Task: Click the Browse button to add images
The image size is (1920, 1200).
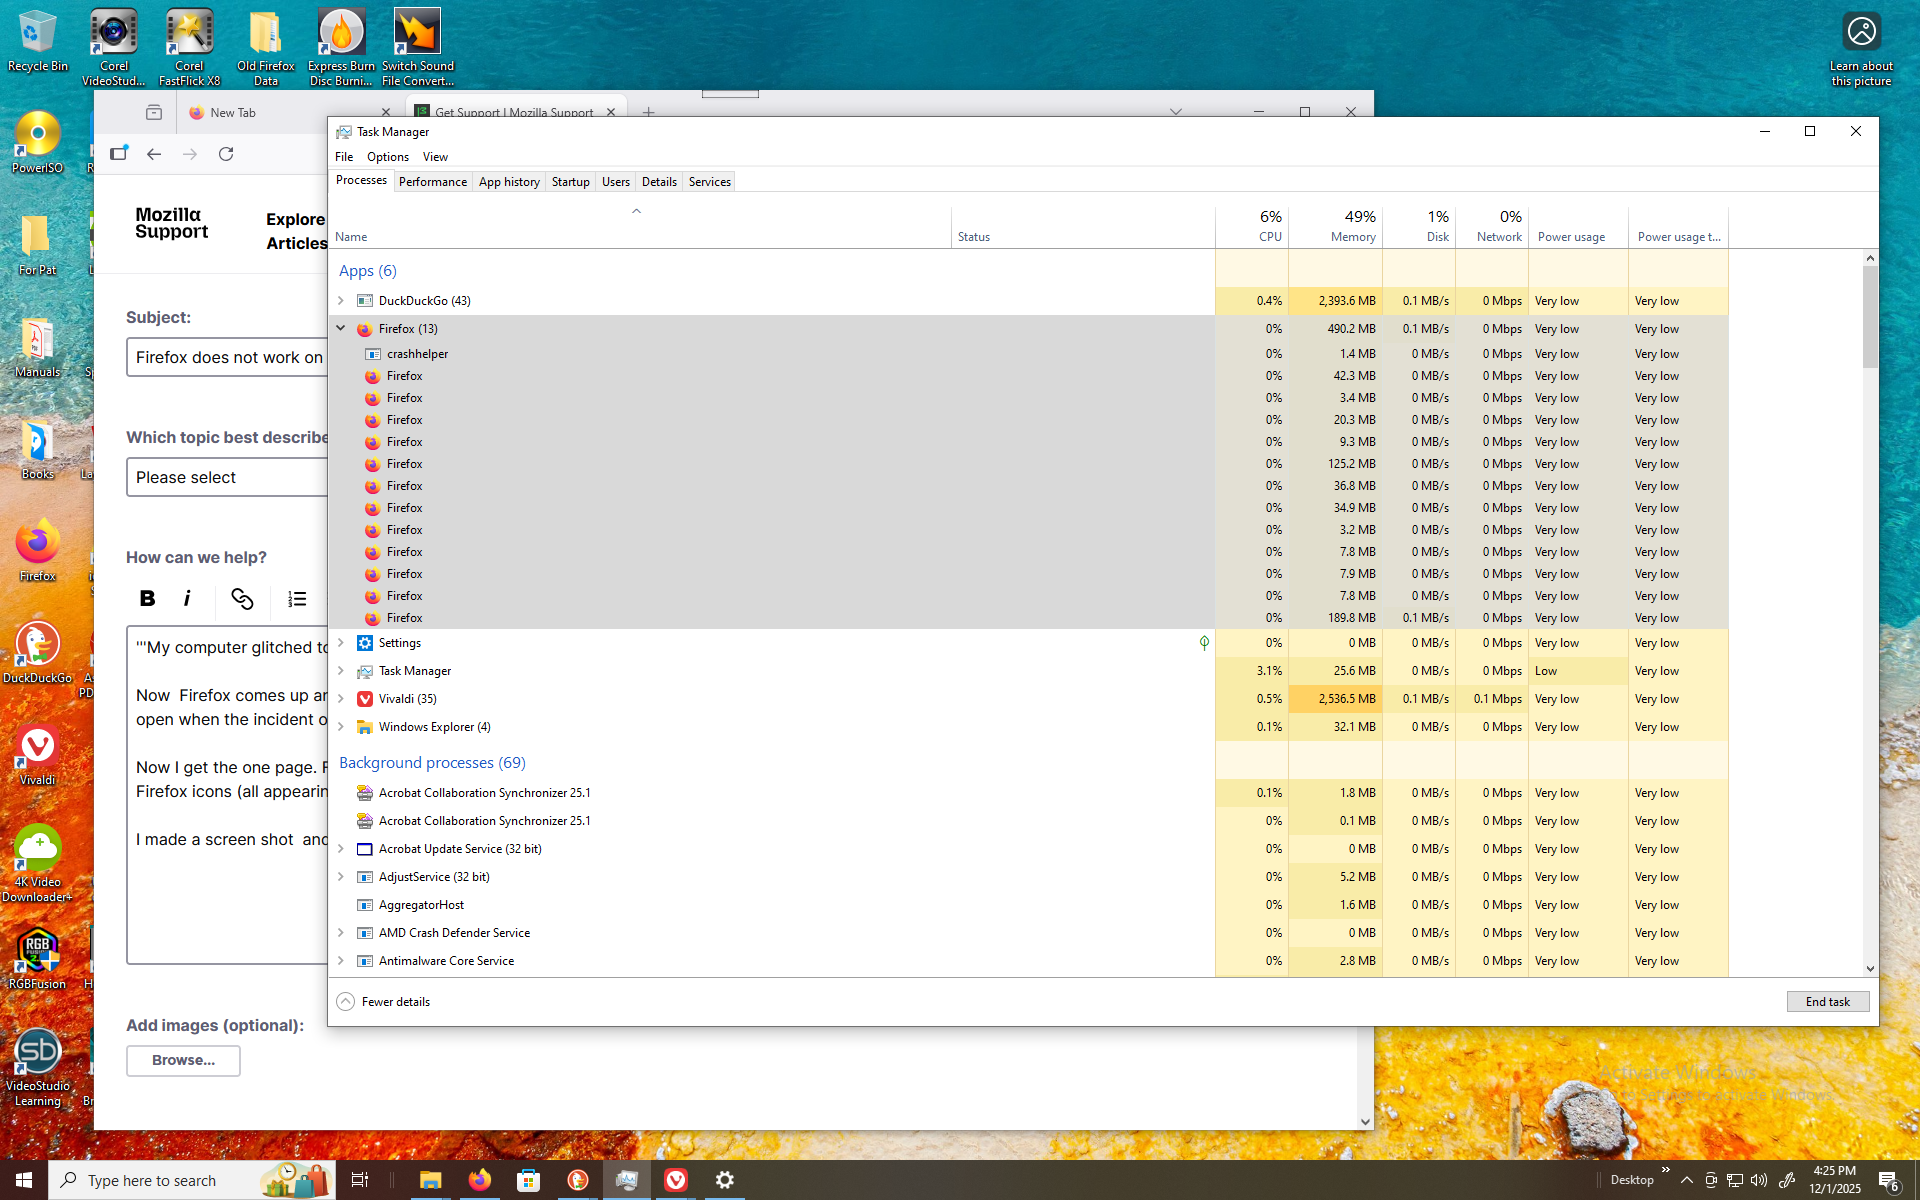Action: (x=183, y=1060)
